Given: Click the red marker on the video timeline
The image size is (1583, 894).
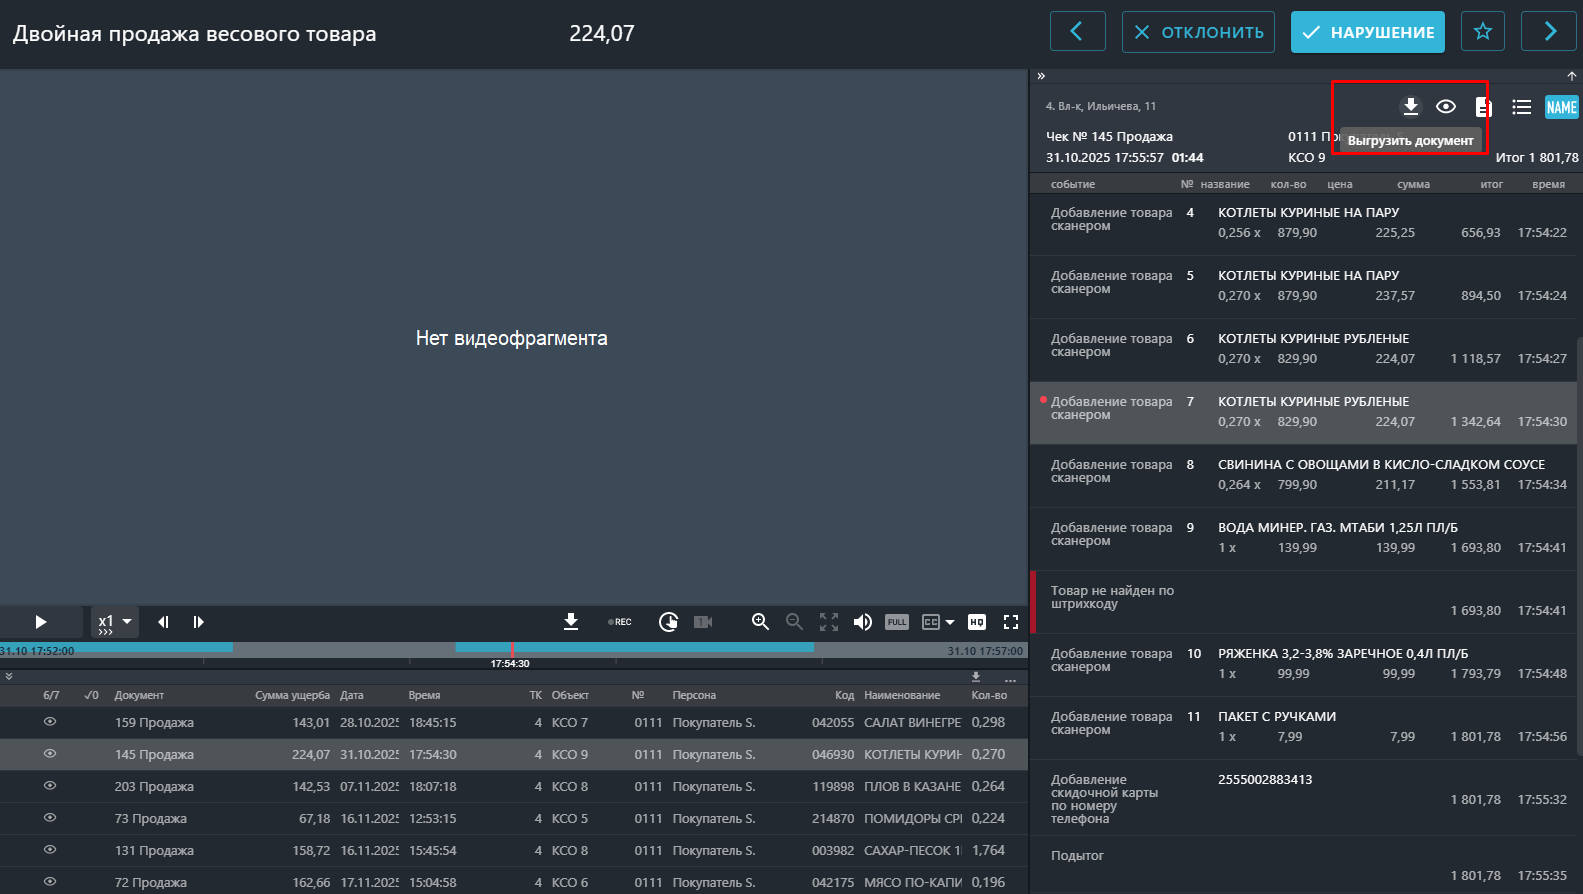Looking at the screenshot, I should point(512,648).
